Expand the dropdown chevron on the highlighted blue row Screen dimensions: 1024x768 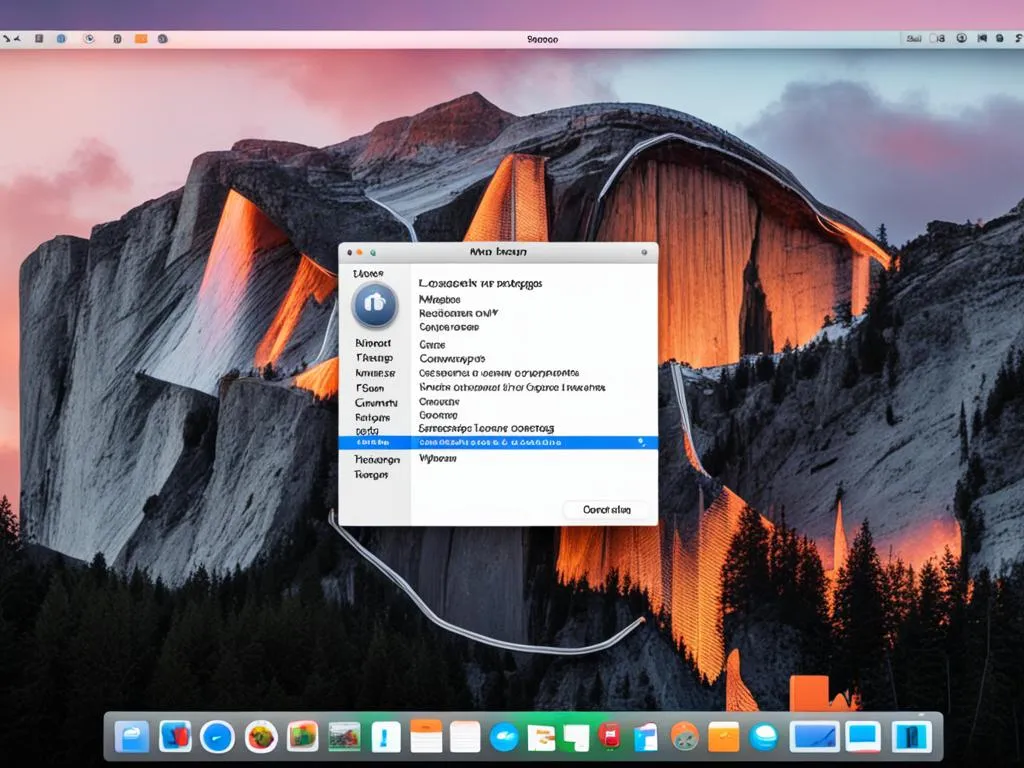coord(643,441)
